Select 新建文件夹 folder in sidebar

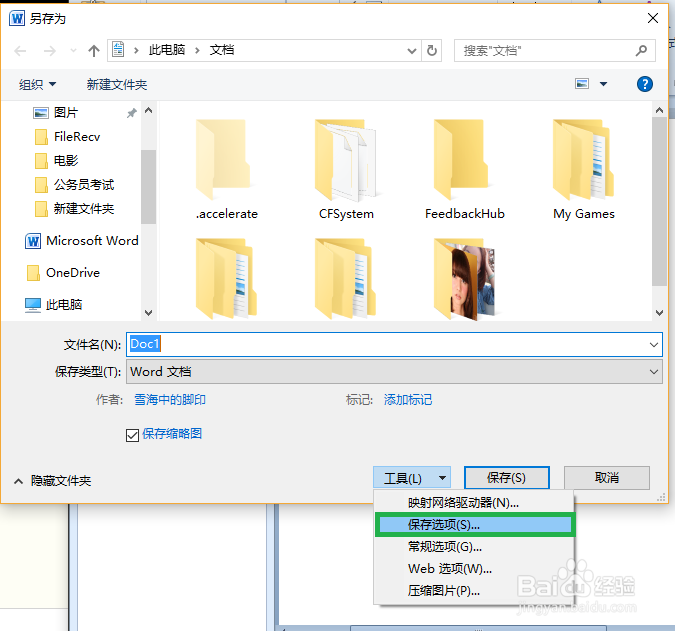74,209
